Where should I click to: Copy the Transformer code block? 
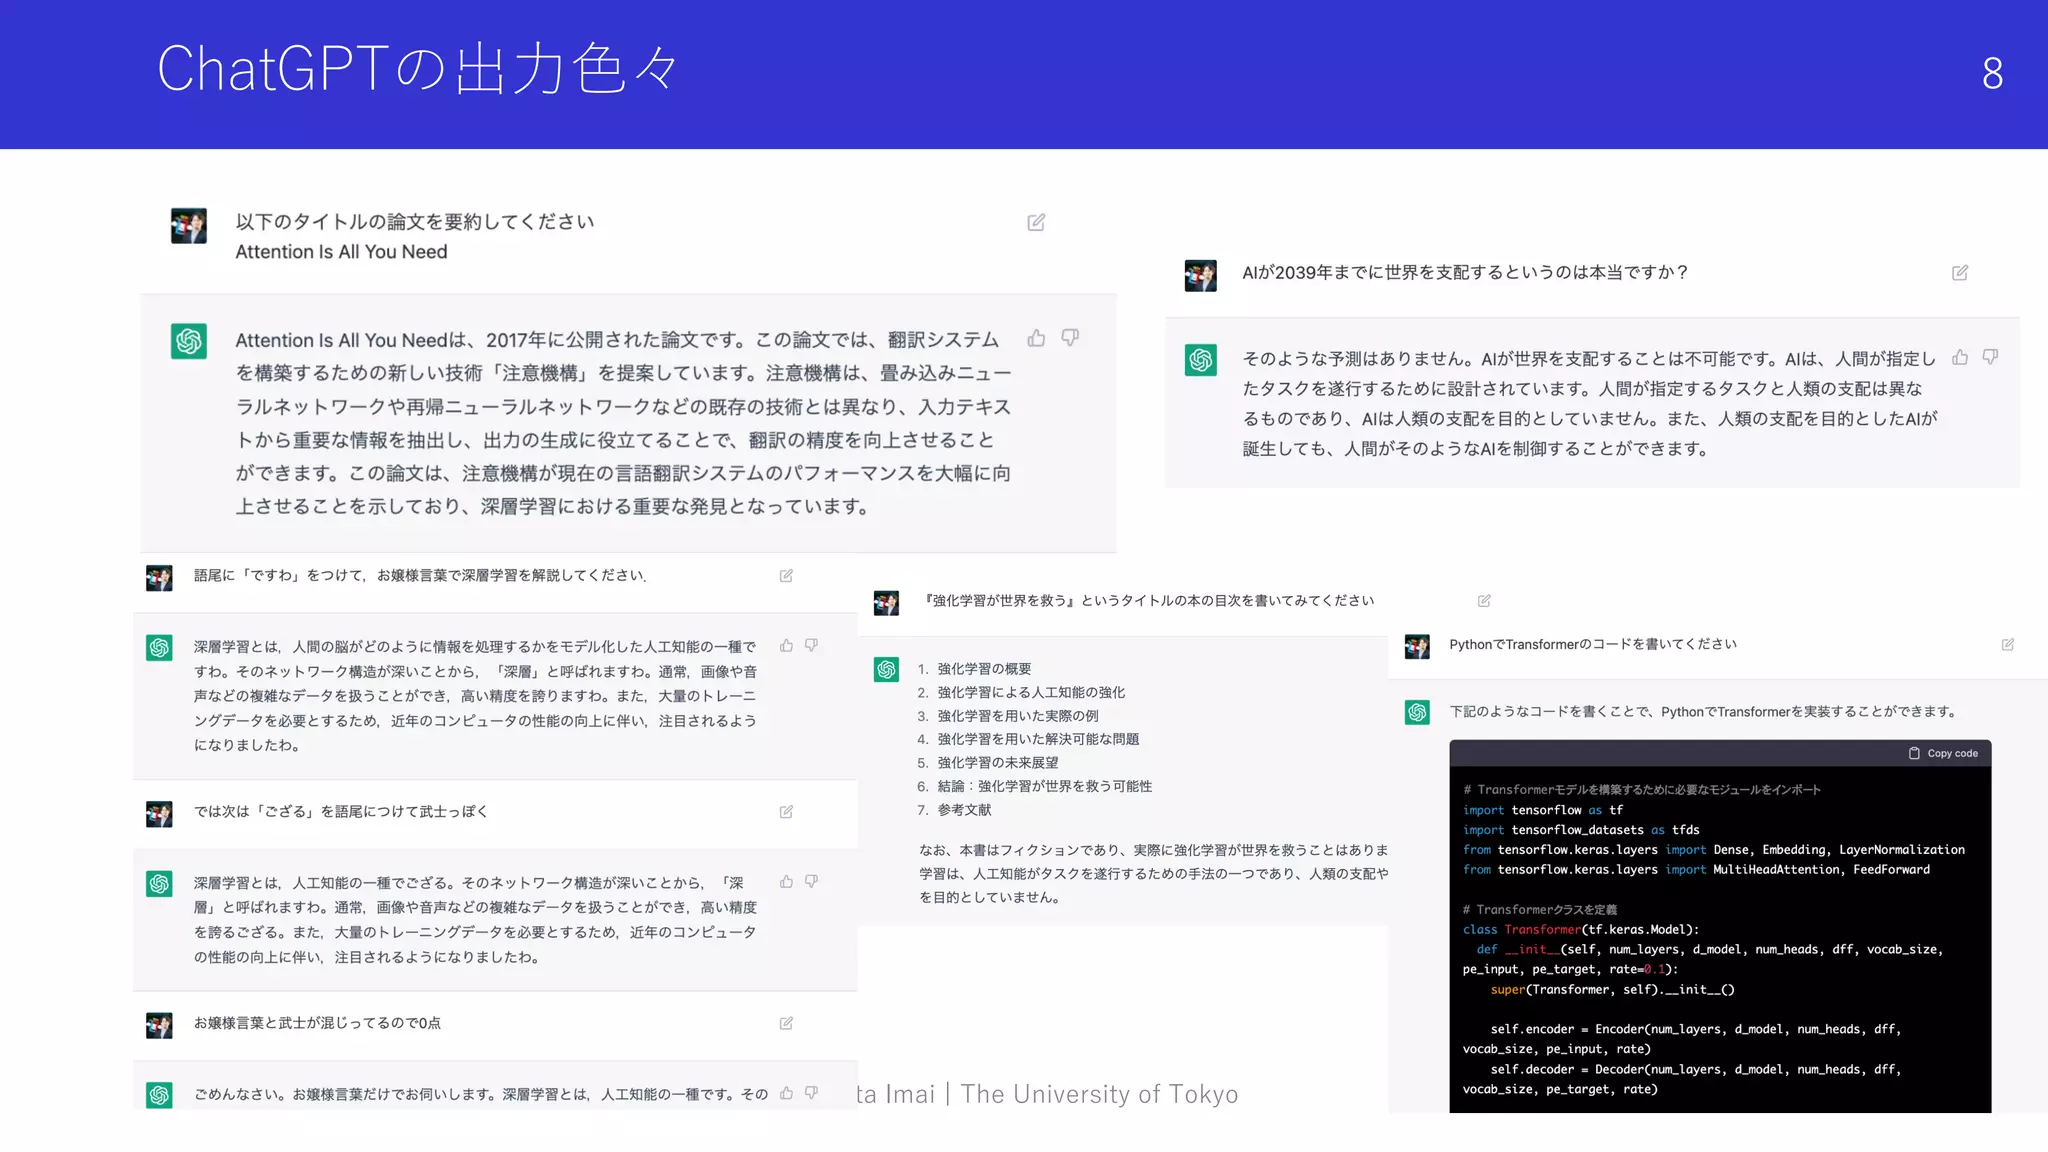(x=1943, y=753)
